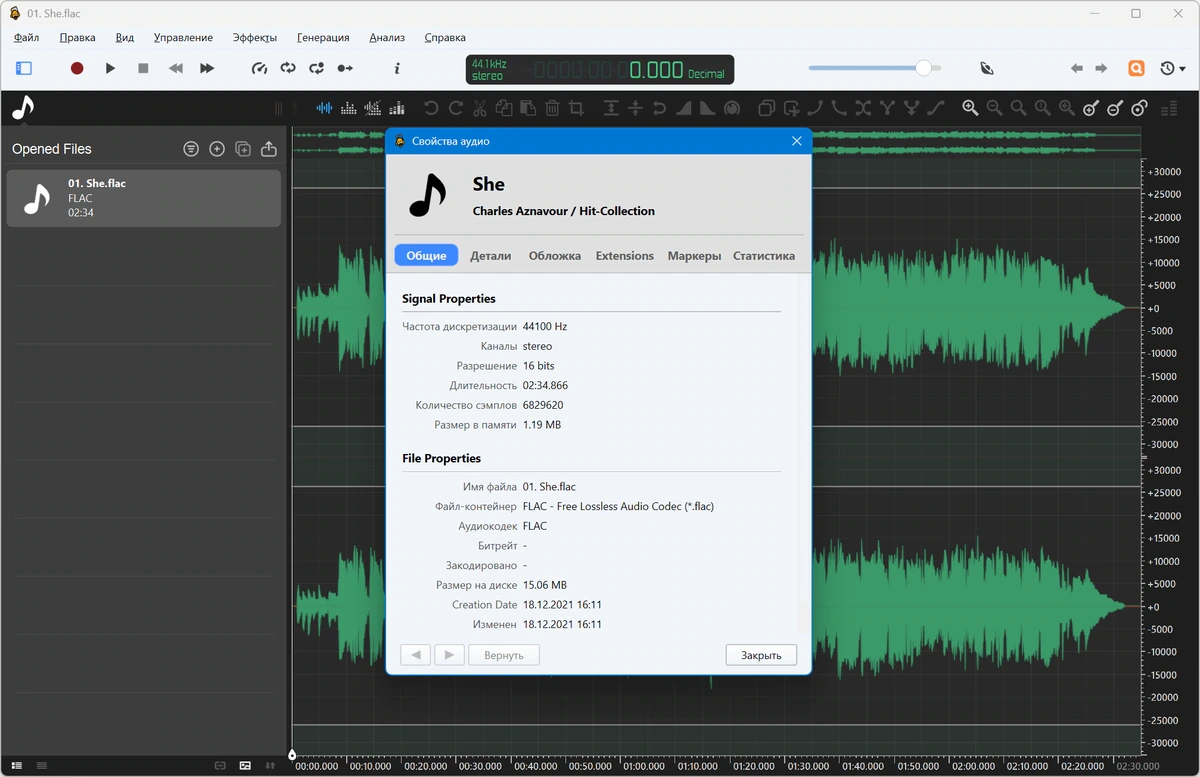Start recording with the red Record button
1200x777 pixels.
[77, 68]
